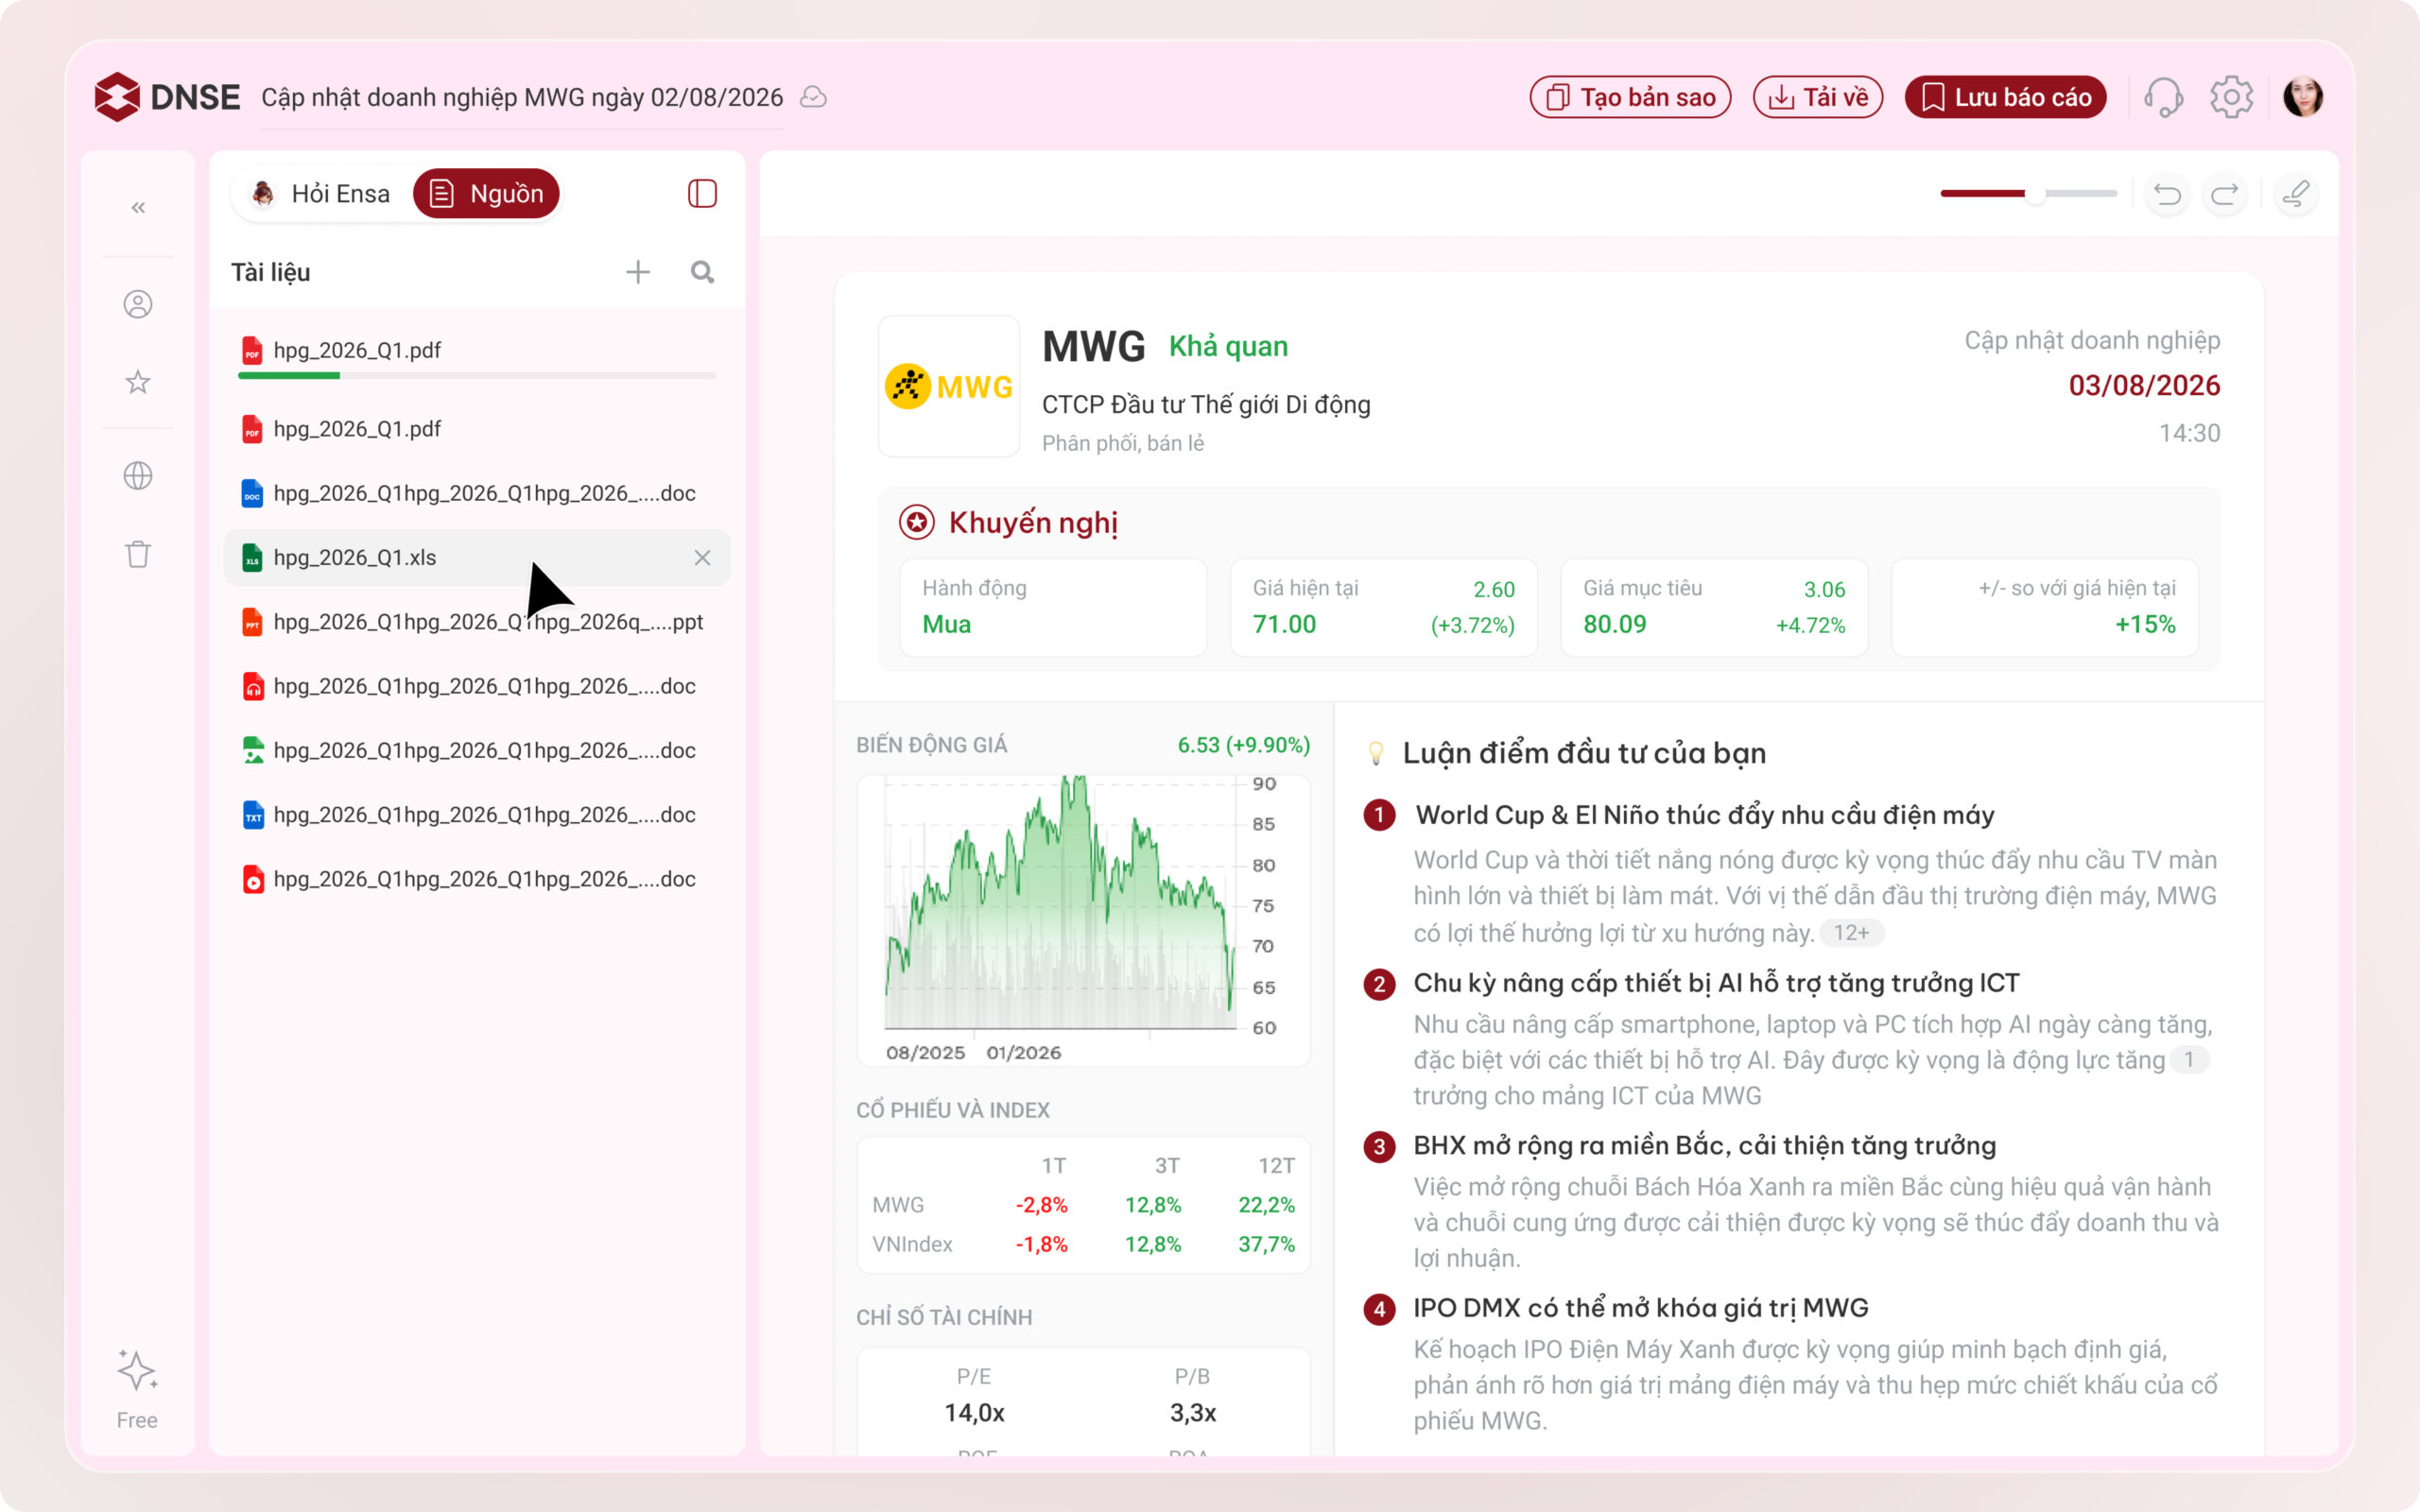
Task: Click the redo arrow icon
Action: point(2225,194)
